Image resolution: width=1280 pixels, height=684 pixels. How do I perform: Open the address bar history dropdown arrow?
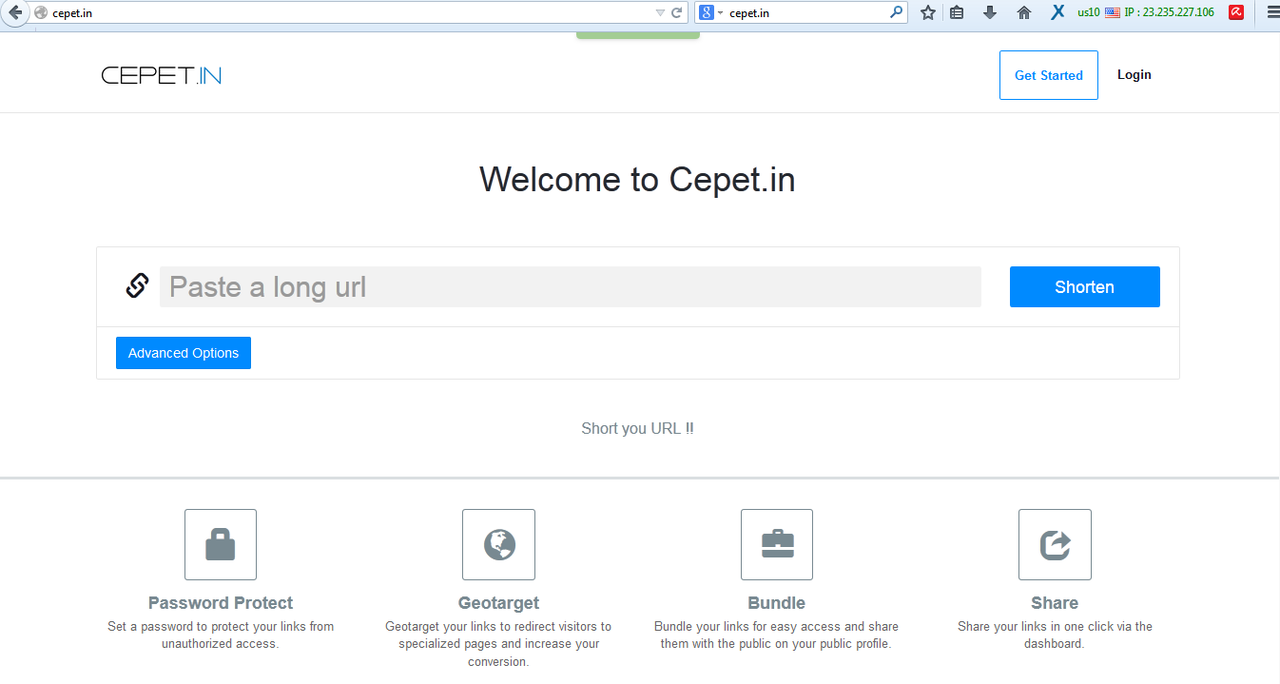click(660, 13)
